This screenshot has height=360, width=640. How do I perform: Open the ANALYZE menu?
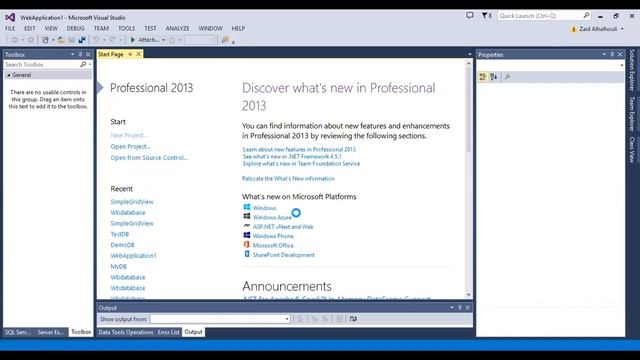coord(177,29)
